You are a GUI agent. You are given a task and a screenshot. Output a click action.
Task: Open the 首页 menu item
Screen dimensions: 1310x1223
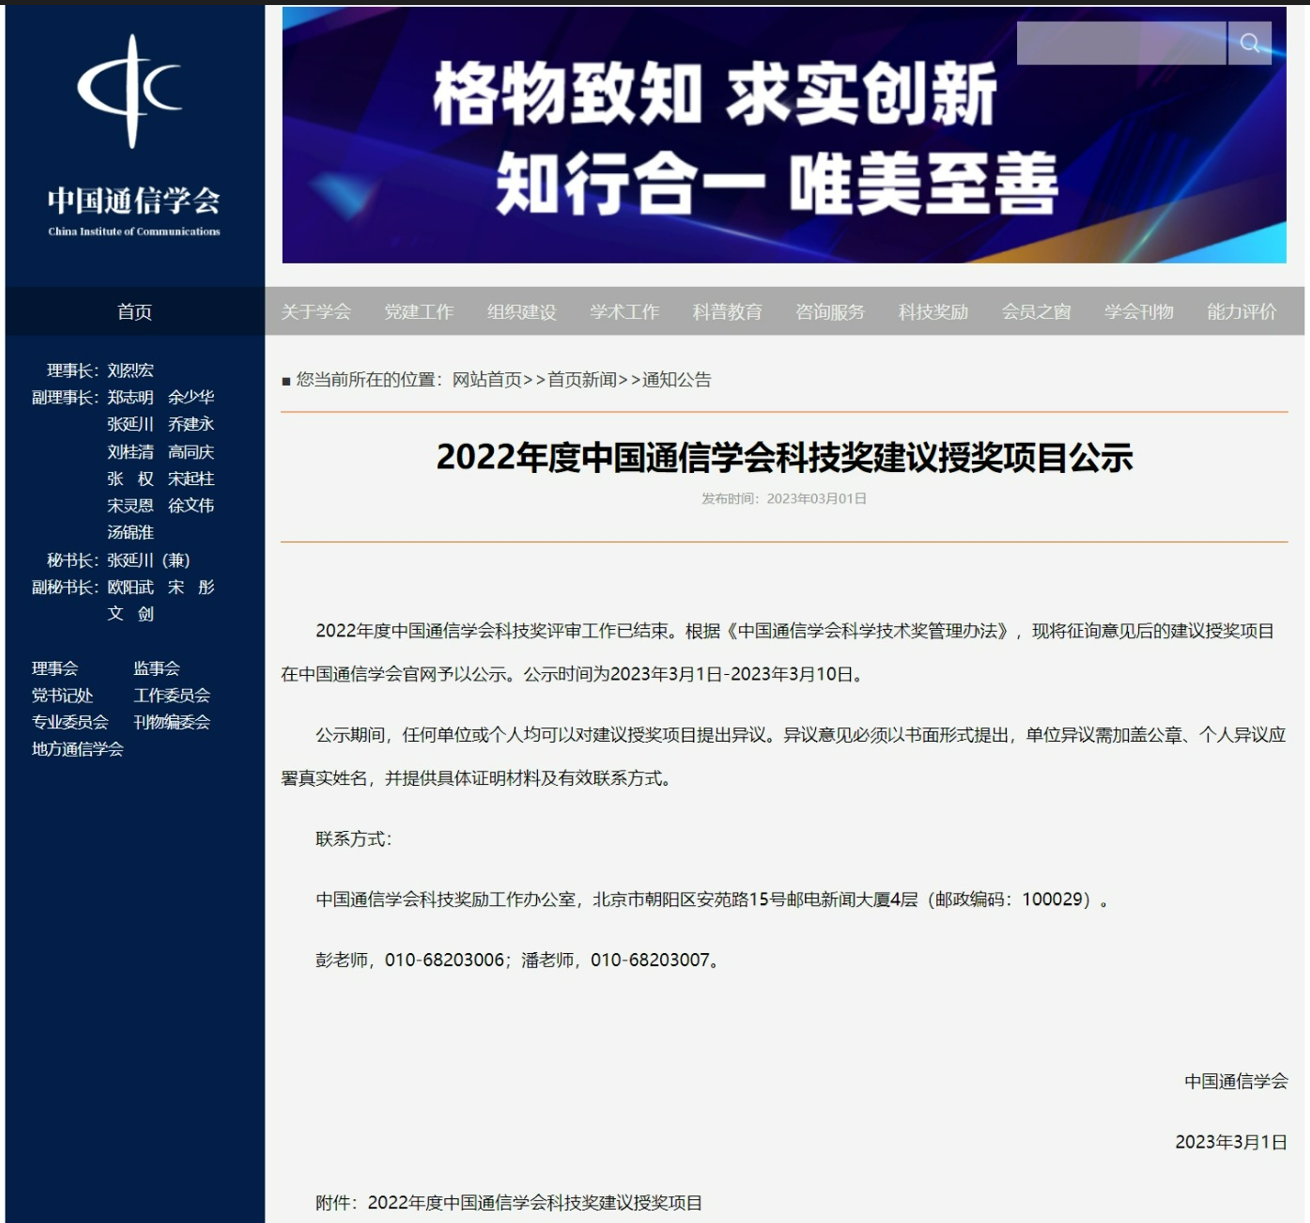(135, 312)
